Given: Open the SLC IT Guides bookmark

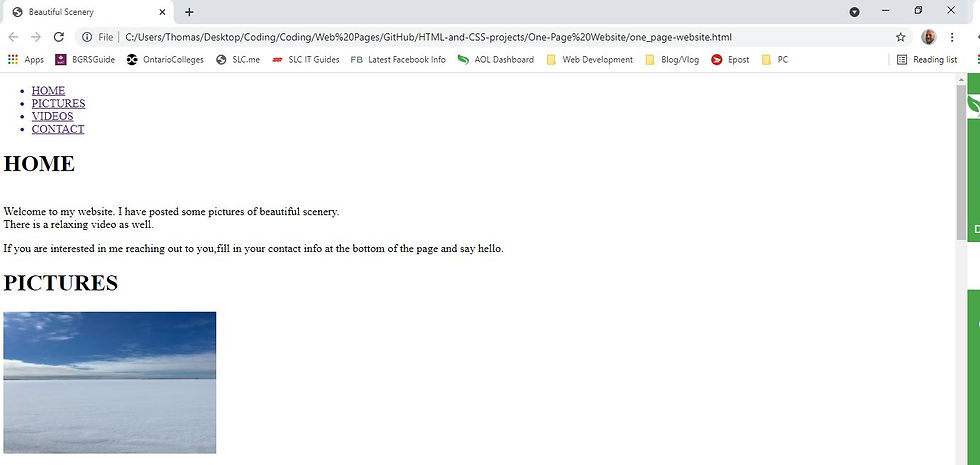Looking at the screenshot, I should pyautogui.click(x=306, y=59).
